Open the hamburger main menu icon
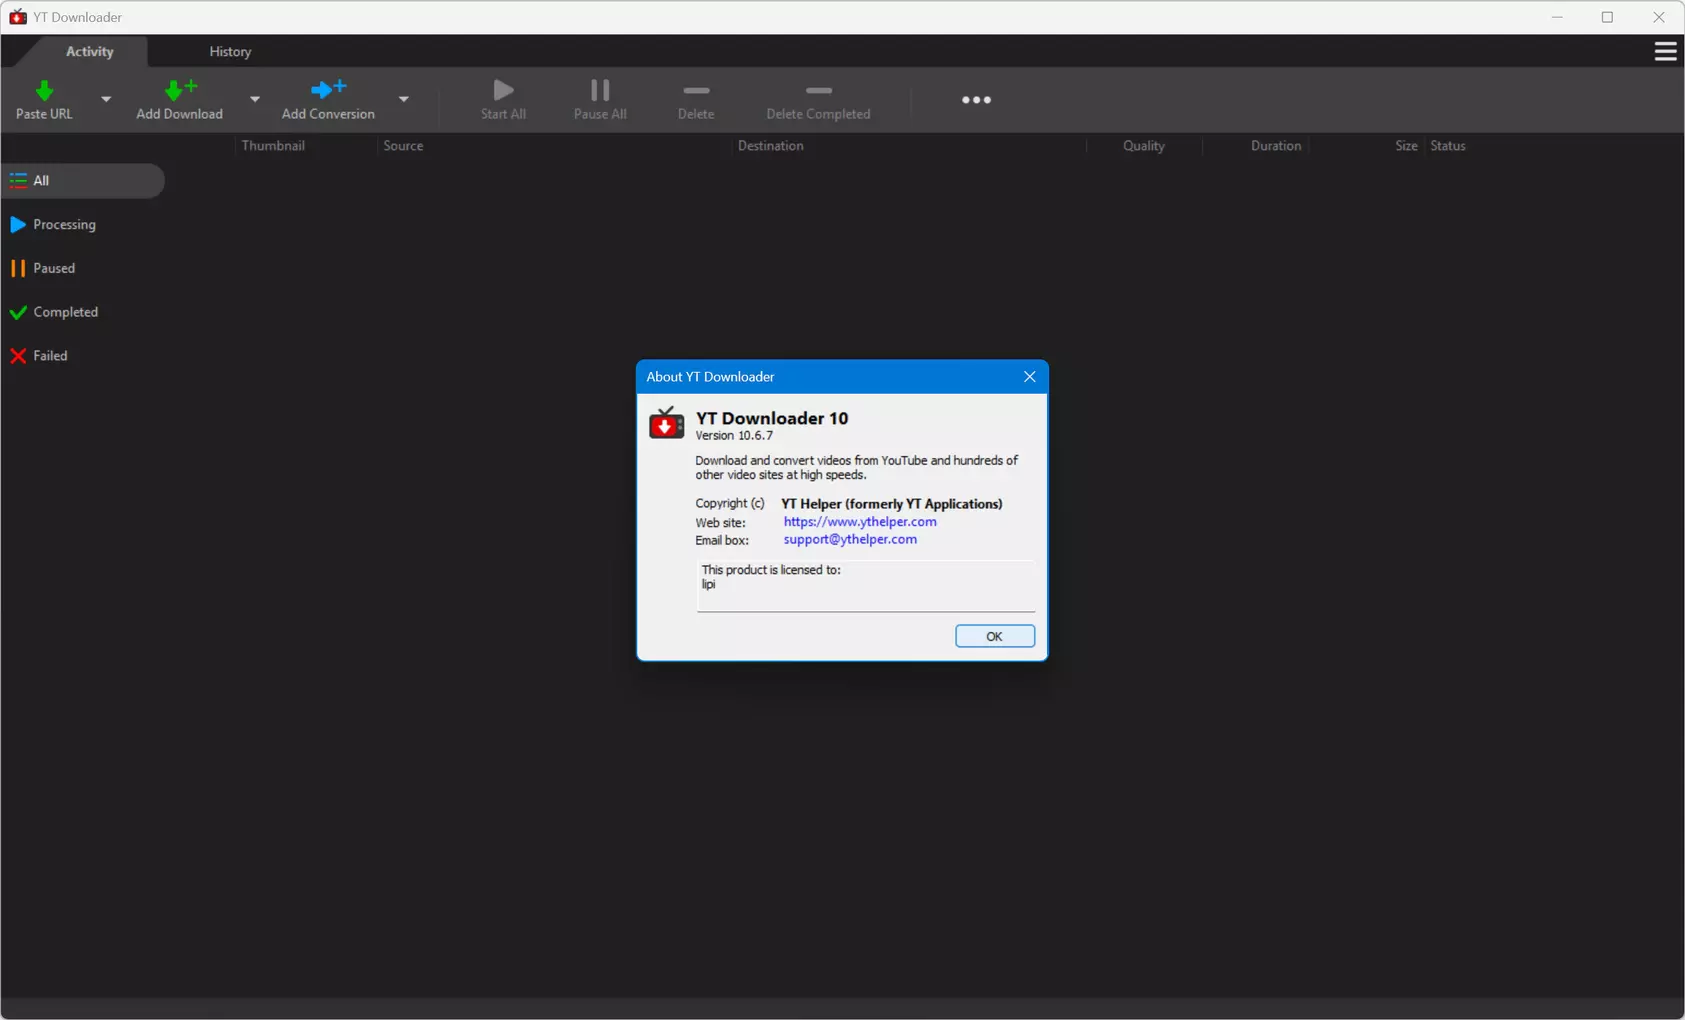This screenshot has width=1685, height=1020. point(1665,51)
